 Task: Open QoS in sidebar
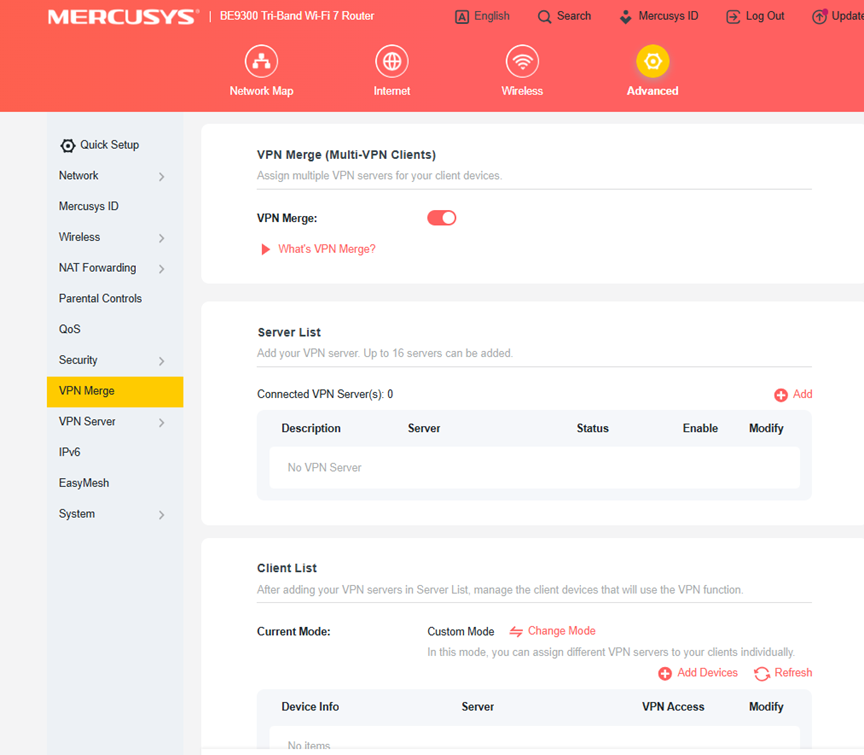tap(69, 329)
